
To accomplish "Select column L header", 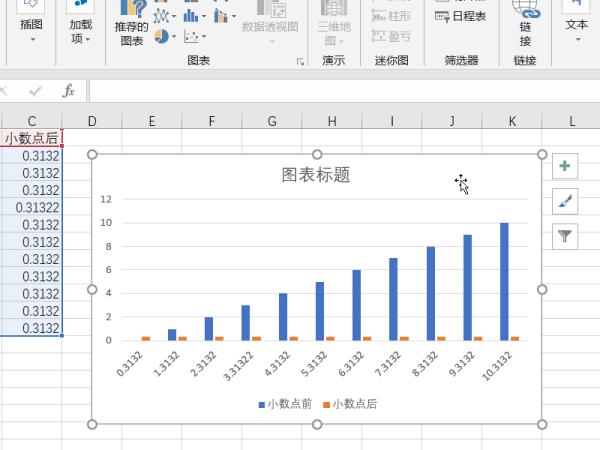I will pos(572,121).
